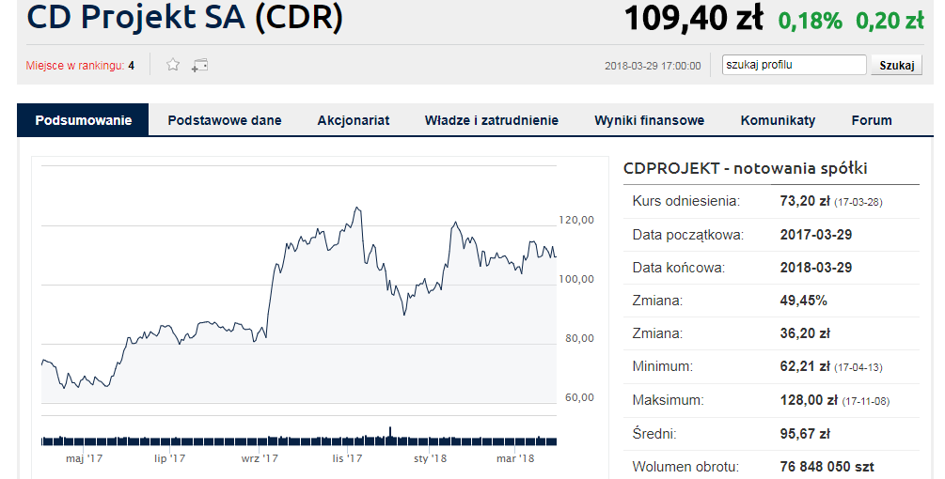945x479 pixels.
Task: Click the wrz '17 axis label
Action: (x=260, y=459)
